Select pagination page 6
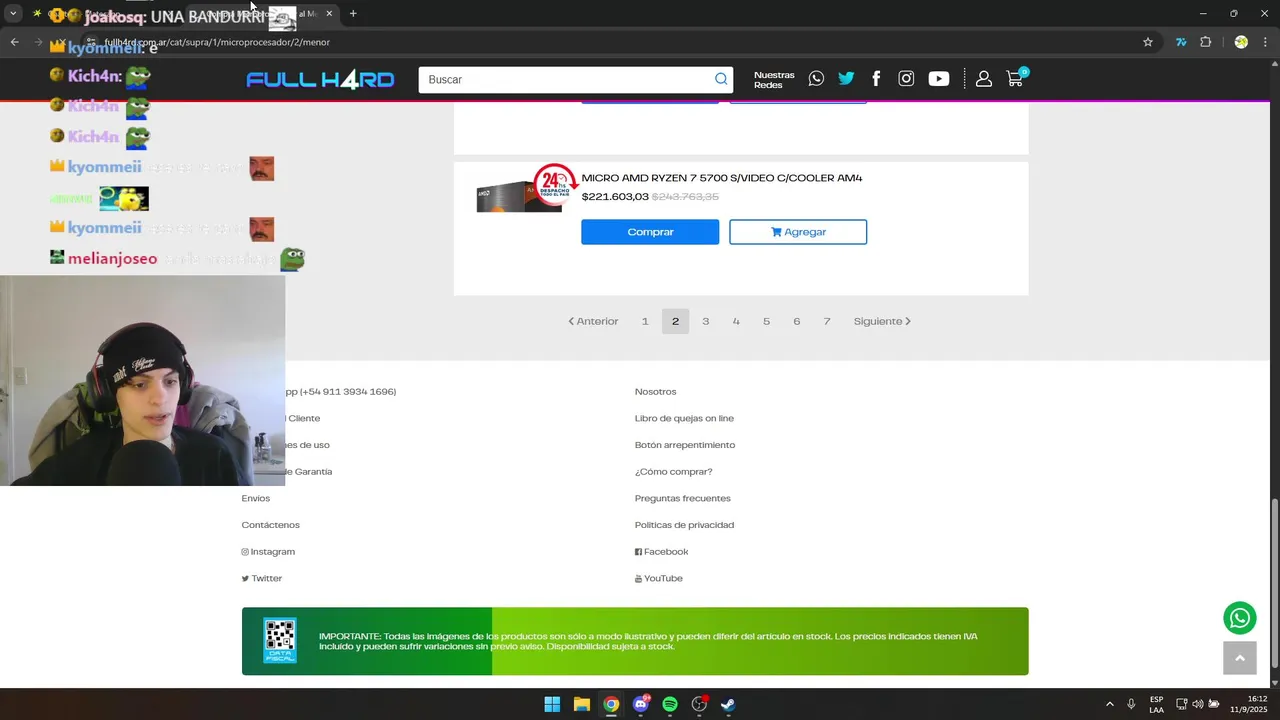This screenshot has width=1280, height=720. click(x=796, y=321)
